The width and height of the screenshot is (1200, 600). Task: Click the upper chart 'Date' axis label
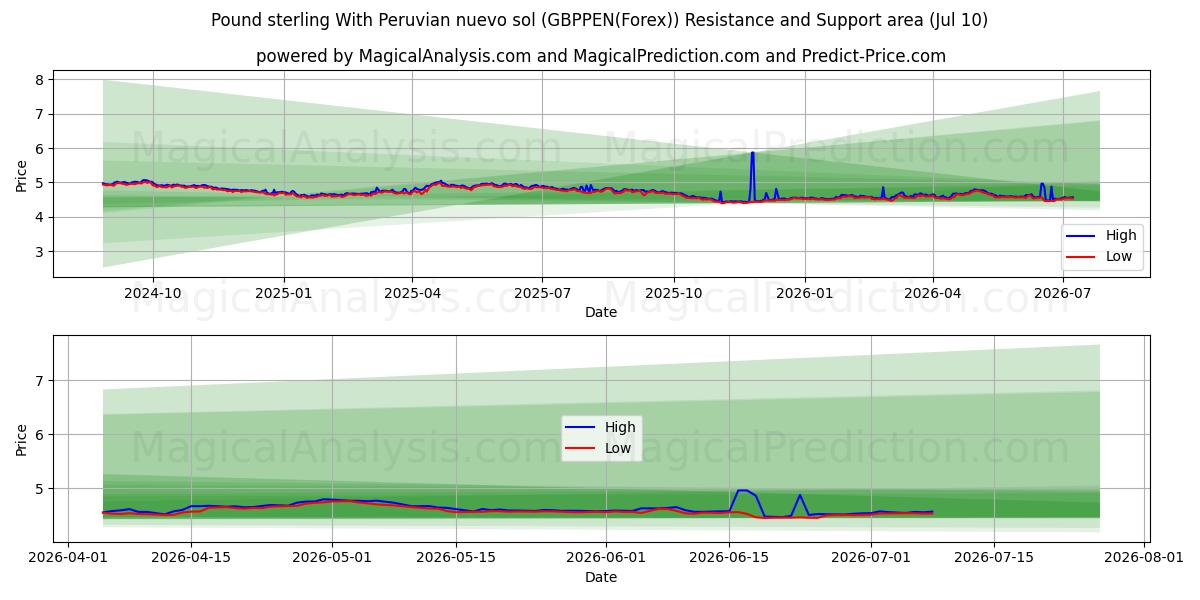coord(601,313)
